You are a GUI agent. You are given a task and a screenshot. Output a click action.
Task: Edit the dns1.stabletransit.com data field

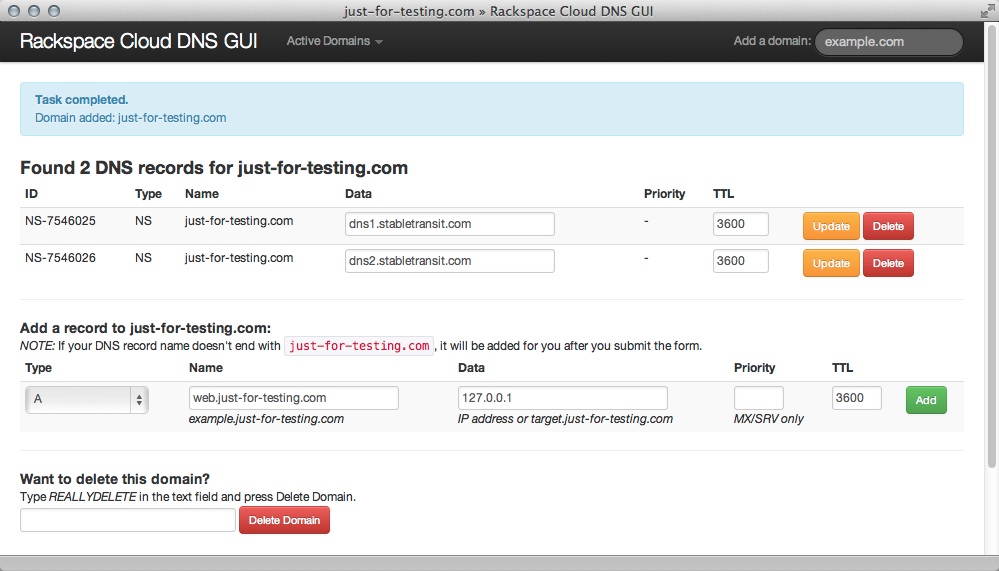click(450, 224)
